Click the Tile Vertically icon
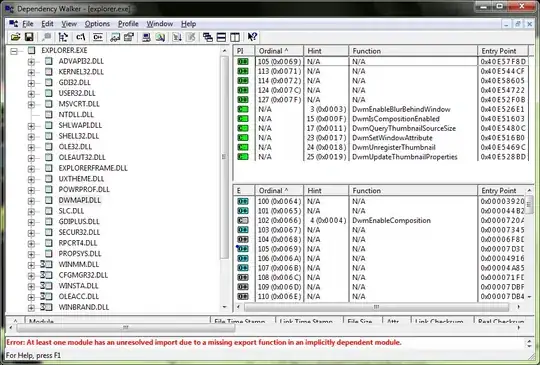The height and width of the screenshot is (365, 540). click(x=235, y=37)
